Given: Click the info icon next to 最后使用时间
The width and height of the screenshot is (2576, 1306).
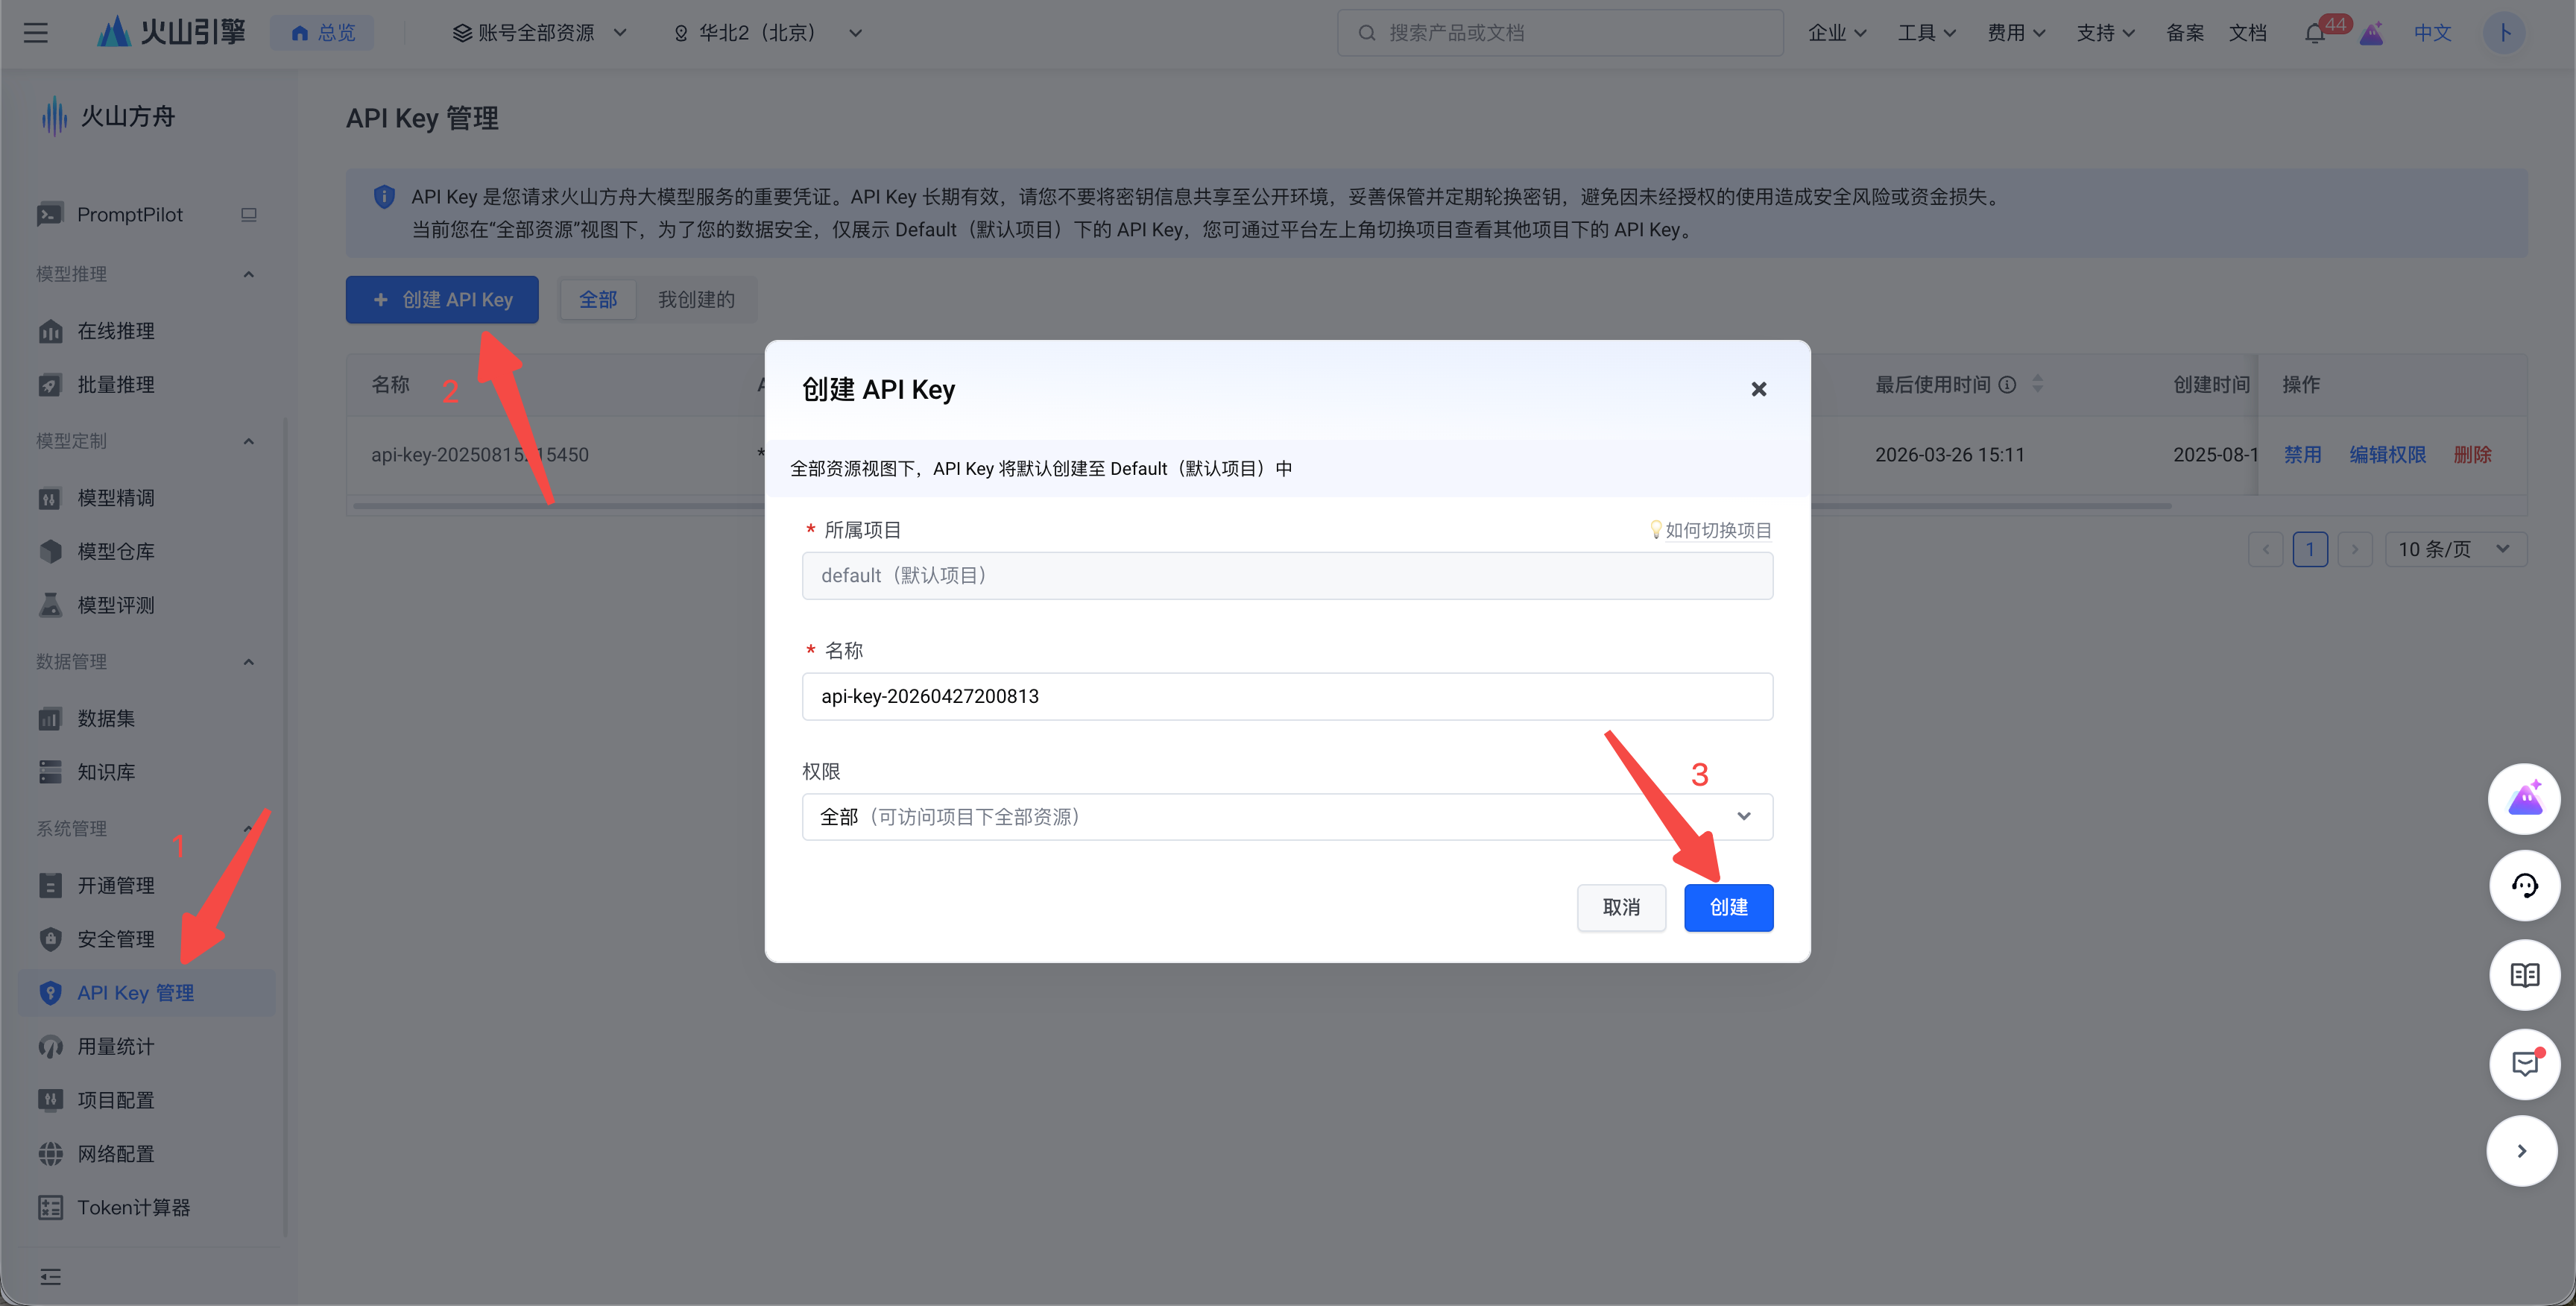Looking at the screenshot, I should click(x=2007, y=385).
